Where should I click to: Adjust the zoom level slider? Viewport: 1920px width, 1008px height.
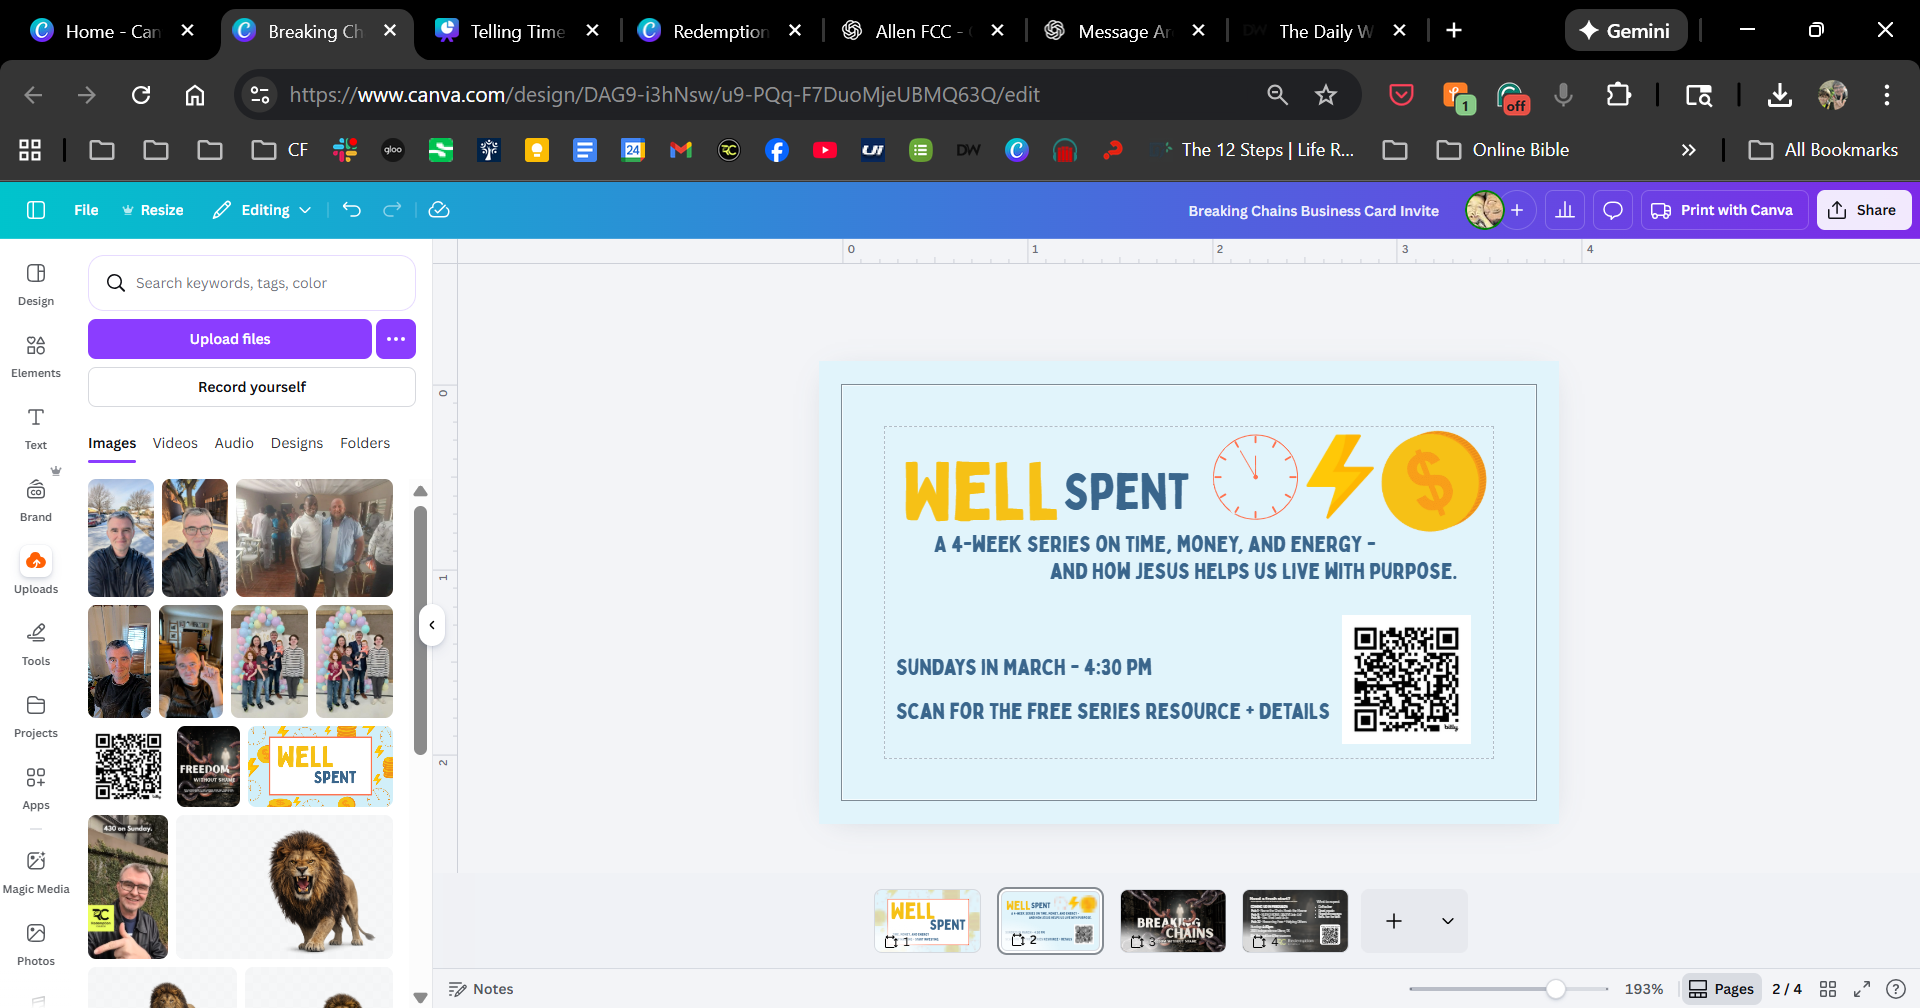[1555, 989]
